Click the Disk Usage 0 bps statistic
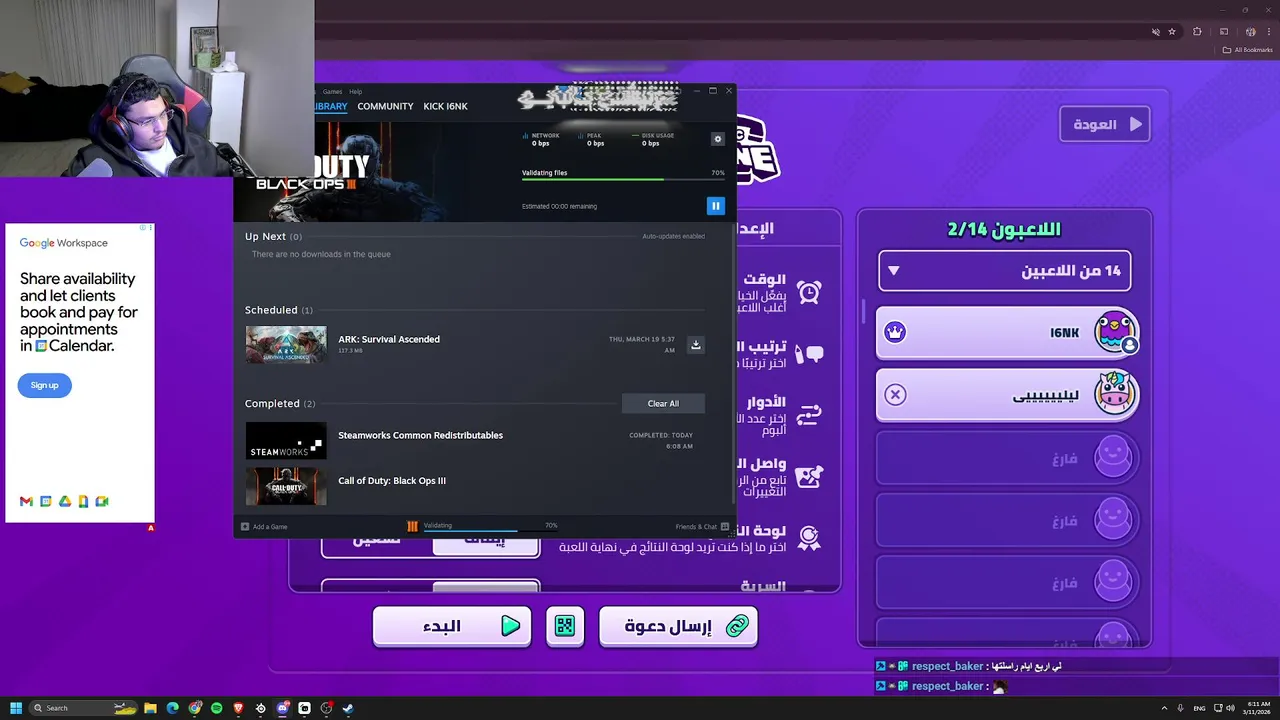The image size is (1280, 720). [x=654, y=139]
